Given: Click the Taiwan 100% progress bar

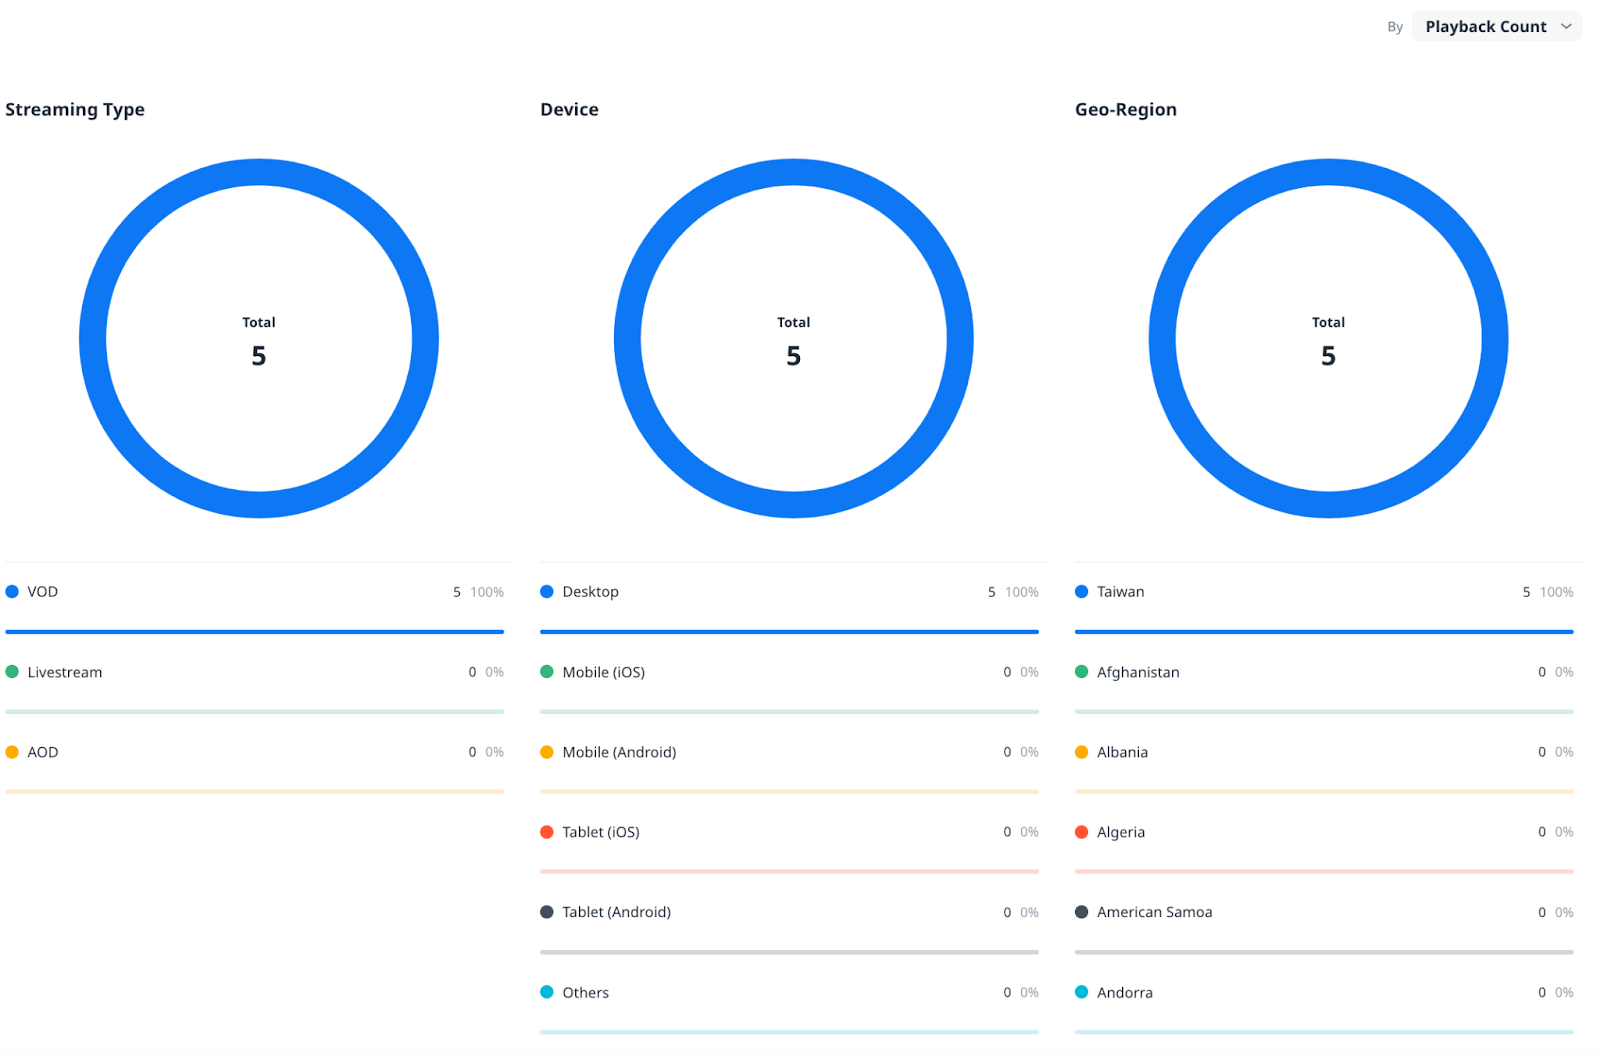Looking at the screenshot, I should 1324,632.
